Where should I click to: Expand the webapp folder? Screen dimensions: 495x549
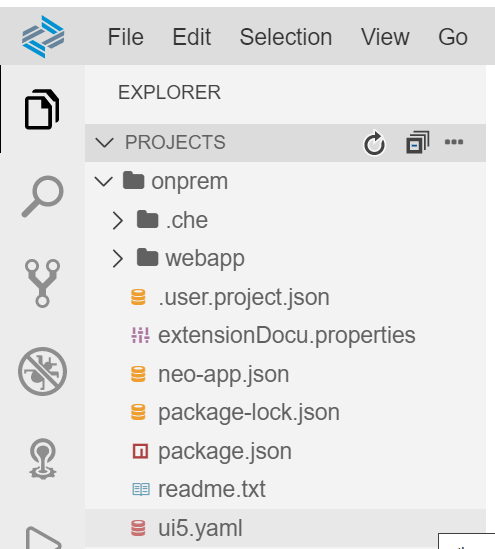point(118,259)
